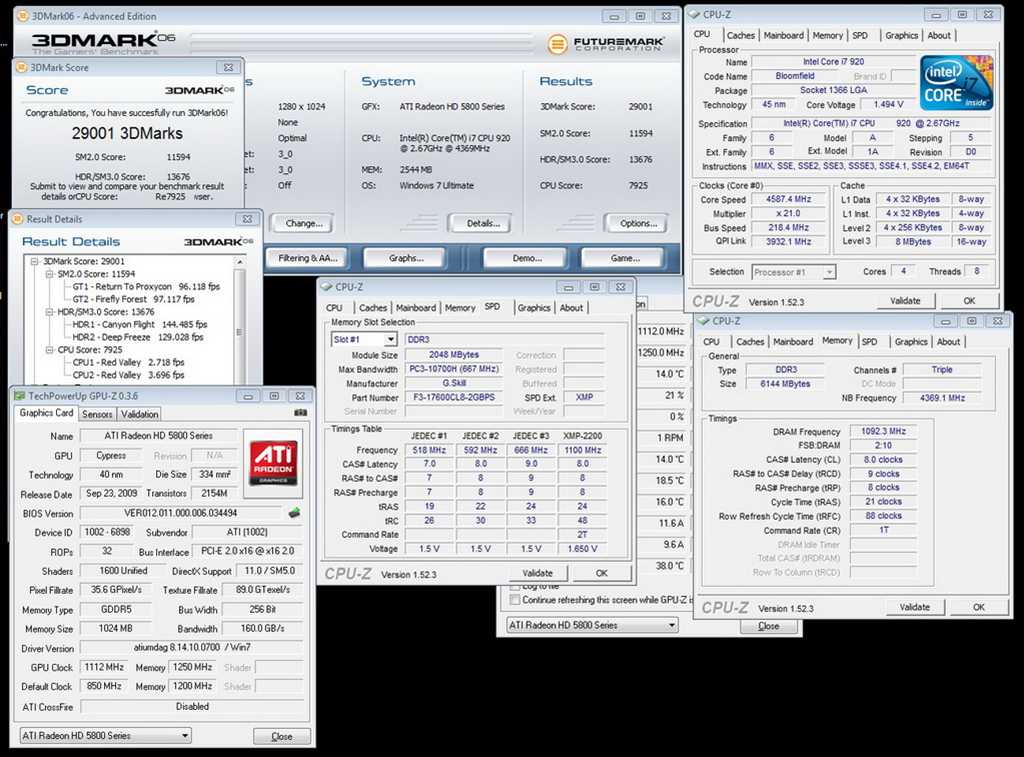Collapse the CPU Score: 7925 node
Image resolution: width=1024 pixels, height=757 pixels.
pos(49,350)
